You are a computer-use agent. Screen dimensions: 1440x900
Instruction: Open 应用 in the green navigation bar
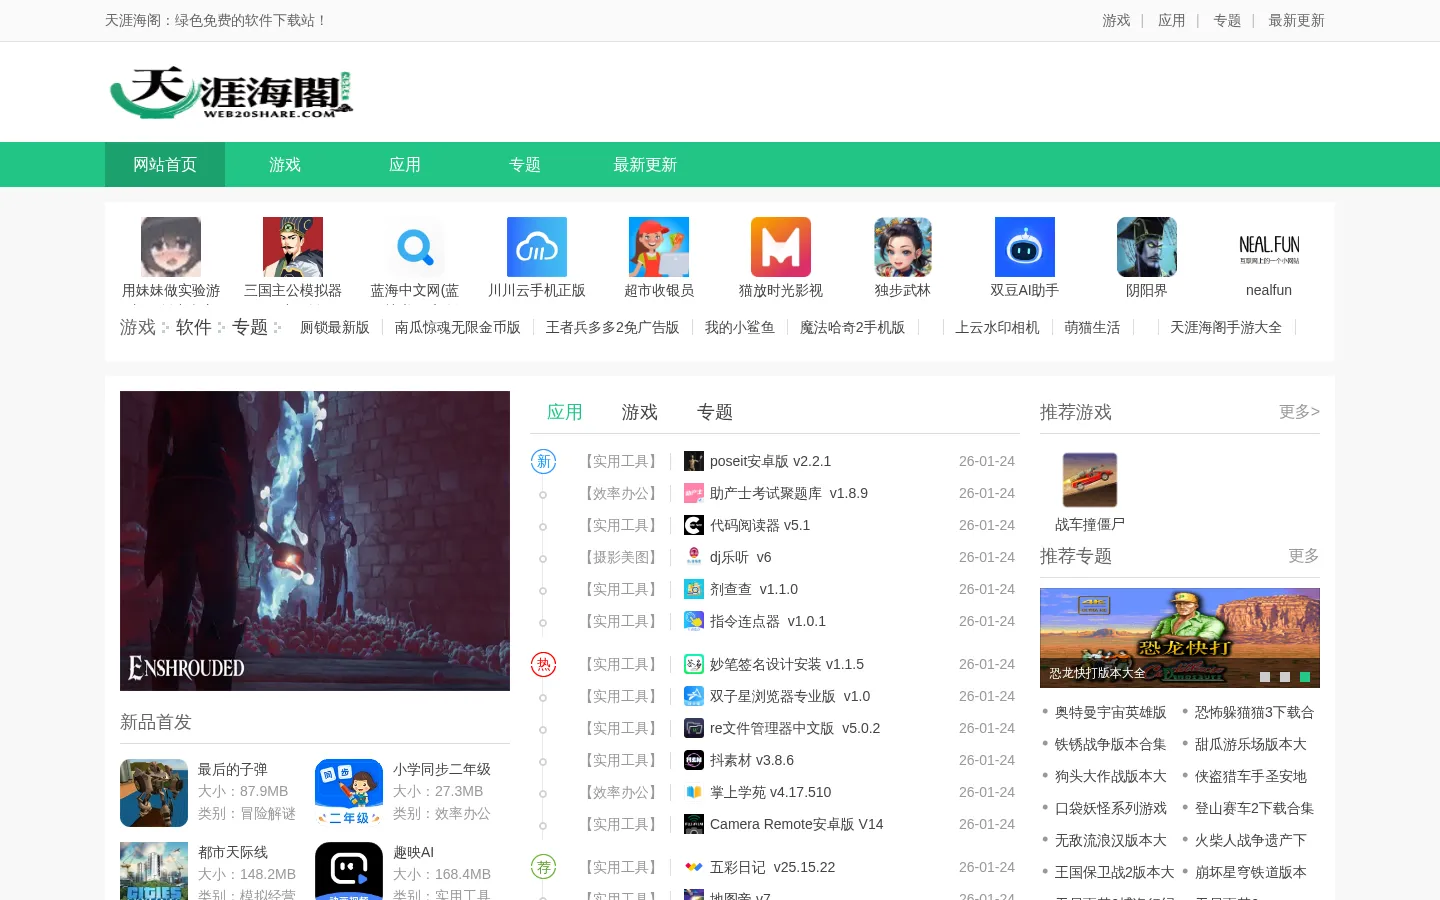[x=405, y=165]
